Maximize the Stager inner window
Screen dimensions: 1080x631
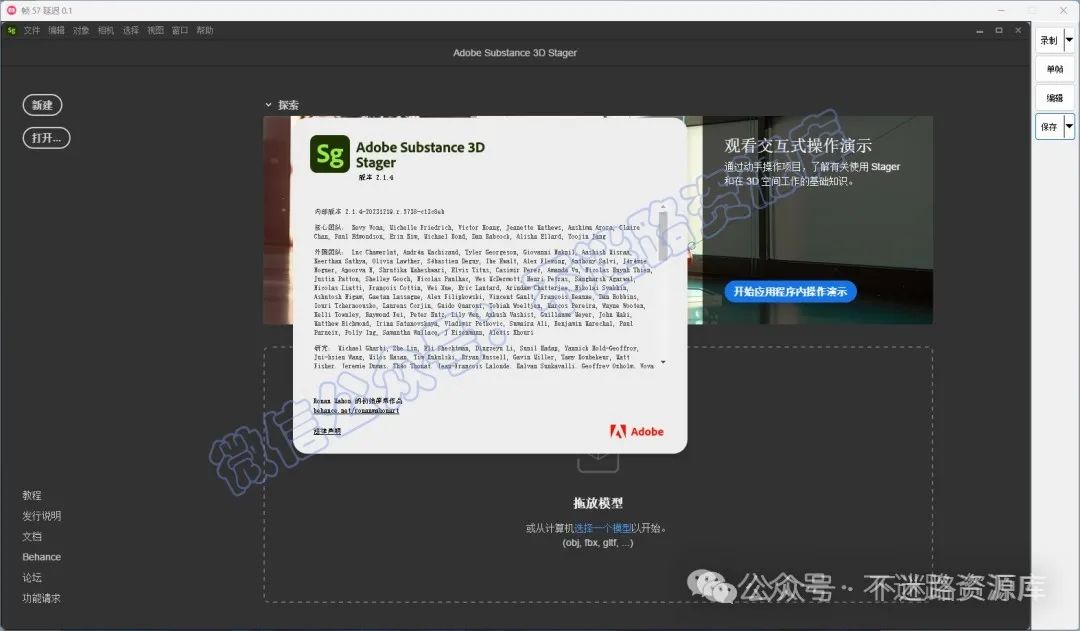point(999,30)
